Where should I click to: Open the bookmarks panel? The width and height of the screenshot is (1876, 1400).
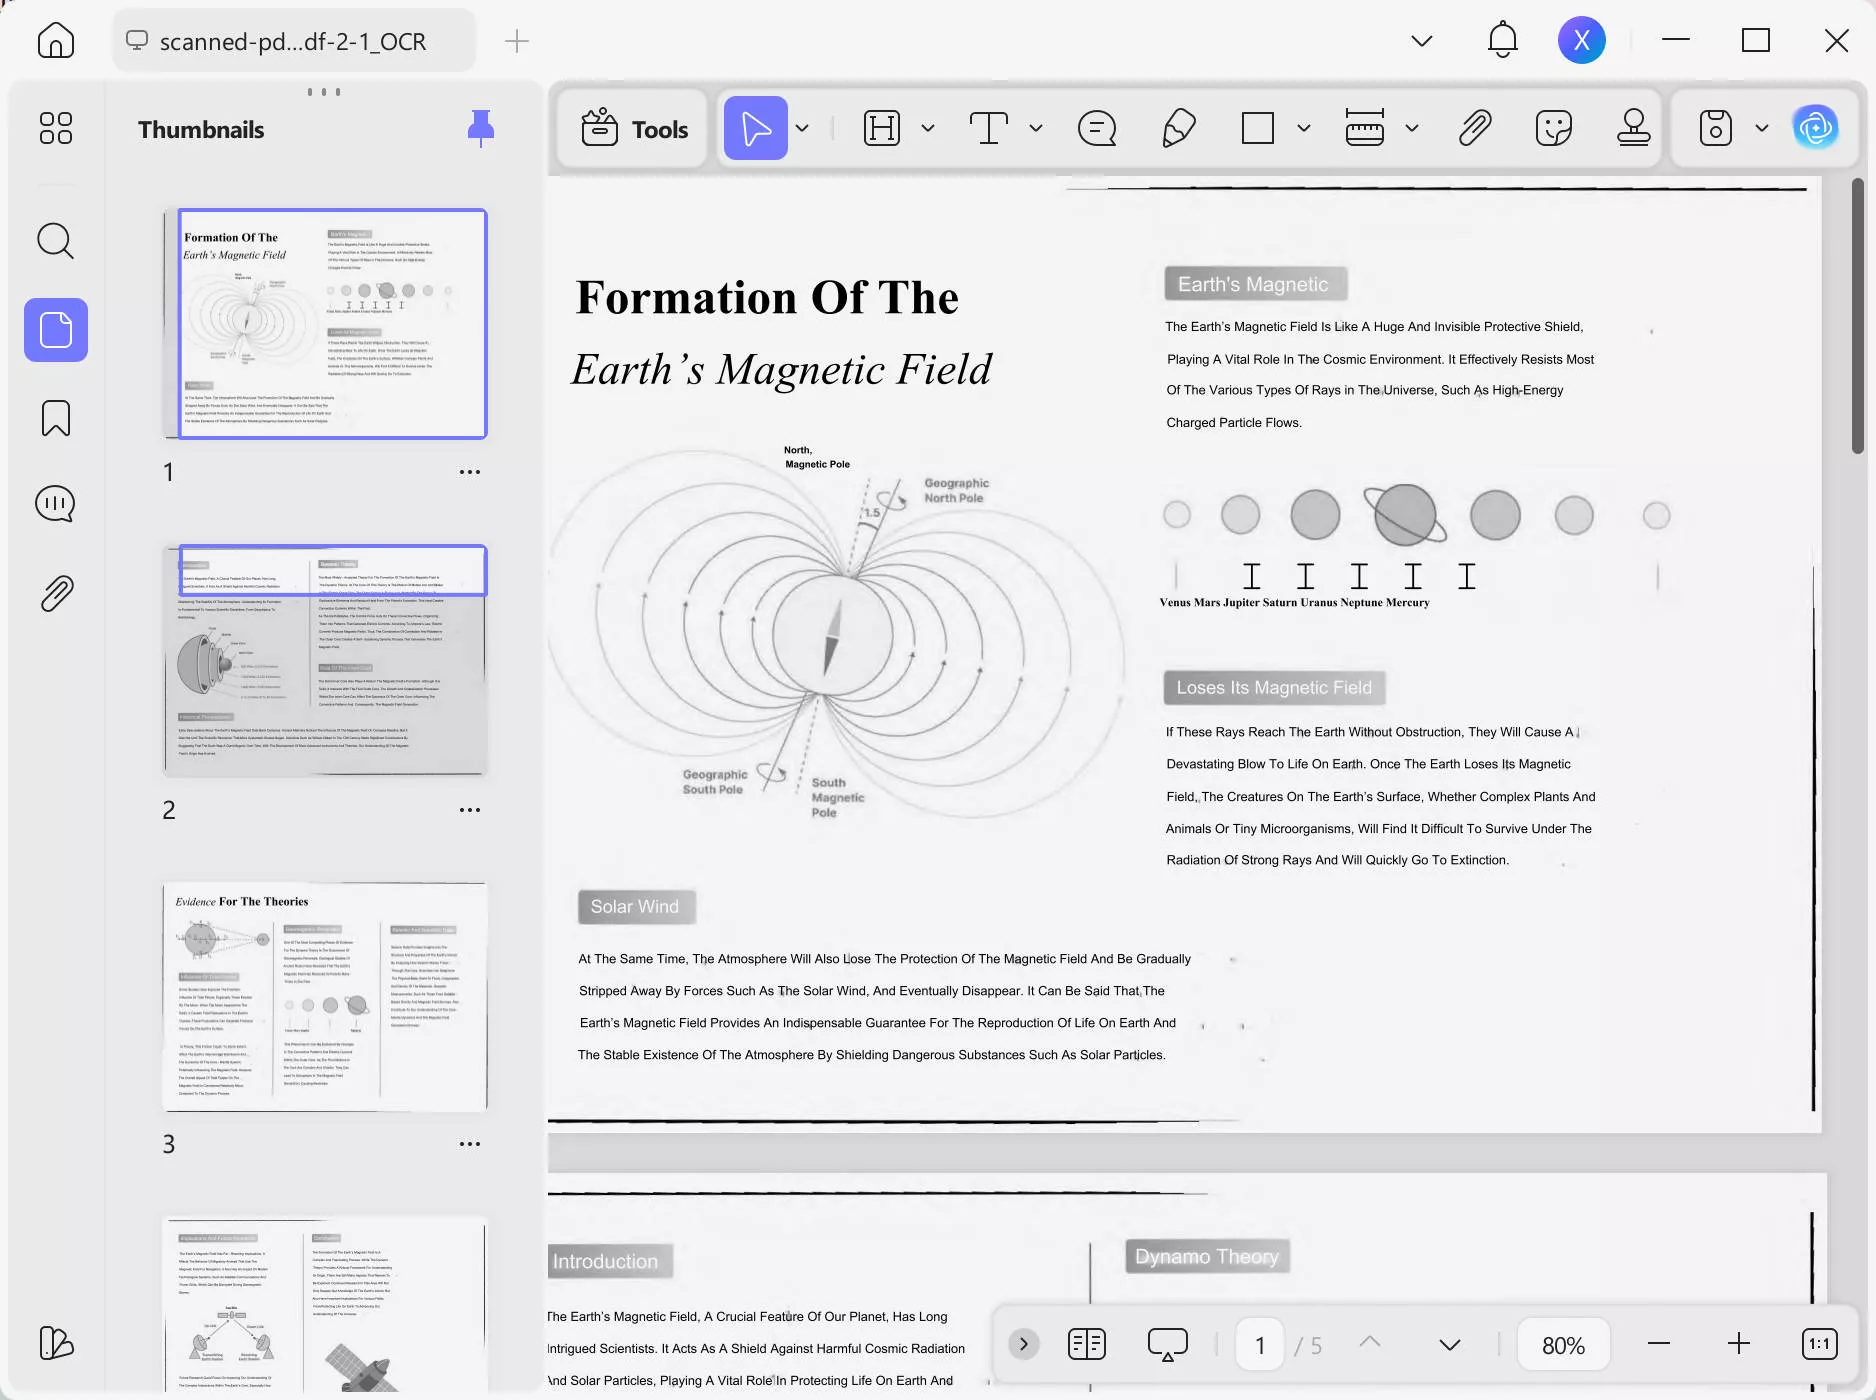(55, 418)
